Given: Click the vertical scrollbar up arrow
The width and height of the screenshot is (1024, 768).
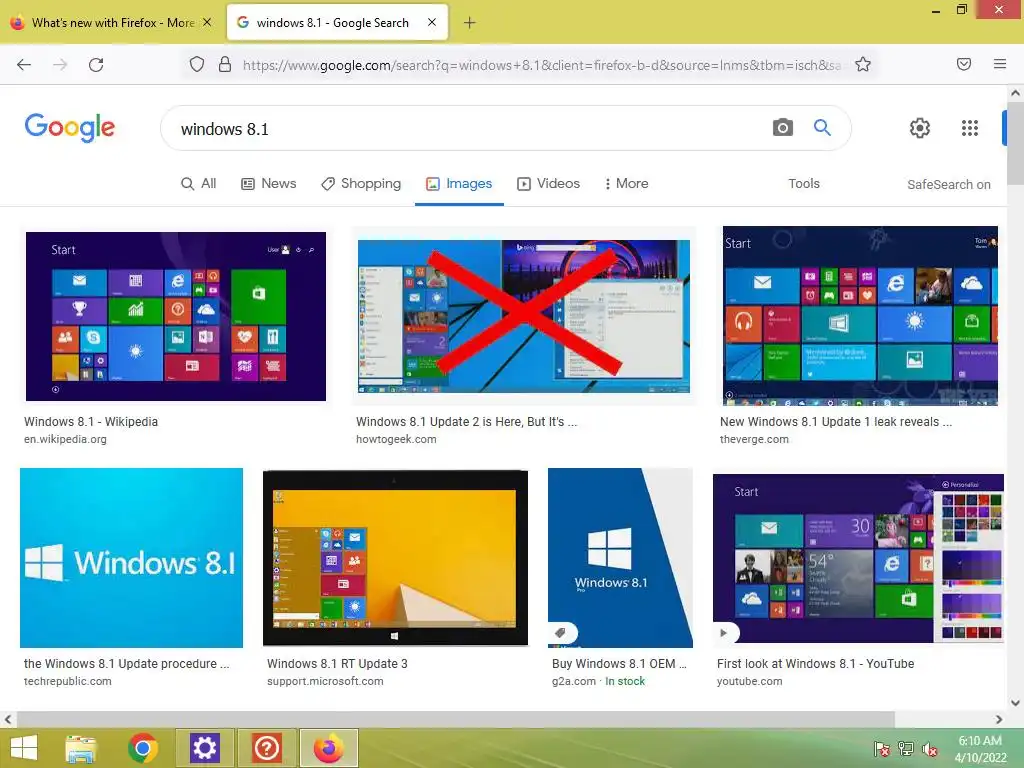Looking at the screenshot, I should 1016,93.
